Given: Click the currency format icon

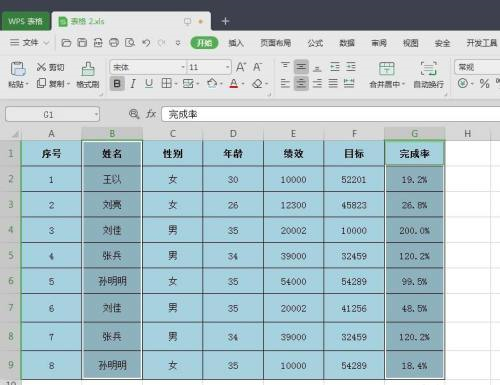Looking at the screenshot, I should coord(463,83).
